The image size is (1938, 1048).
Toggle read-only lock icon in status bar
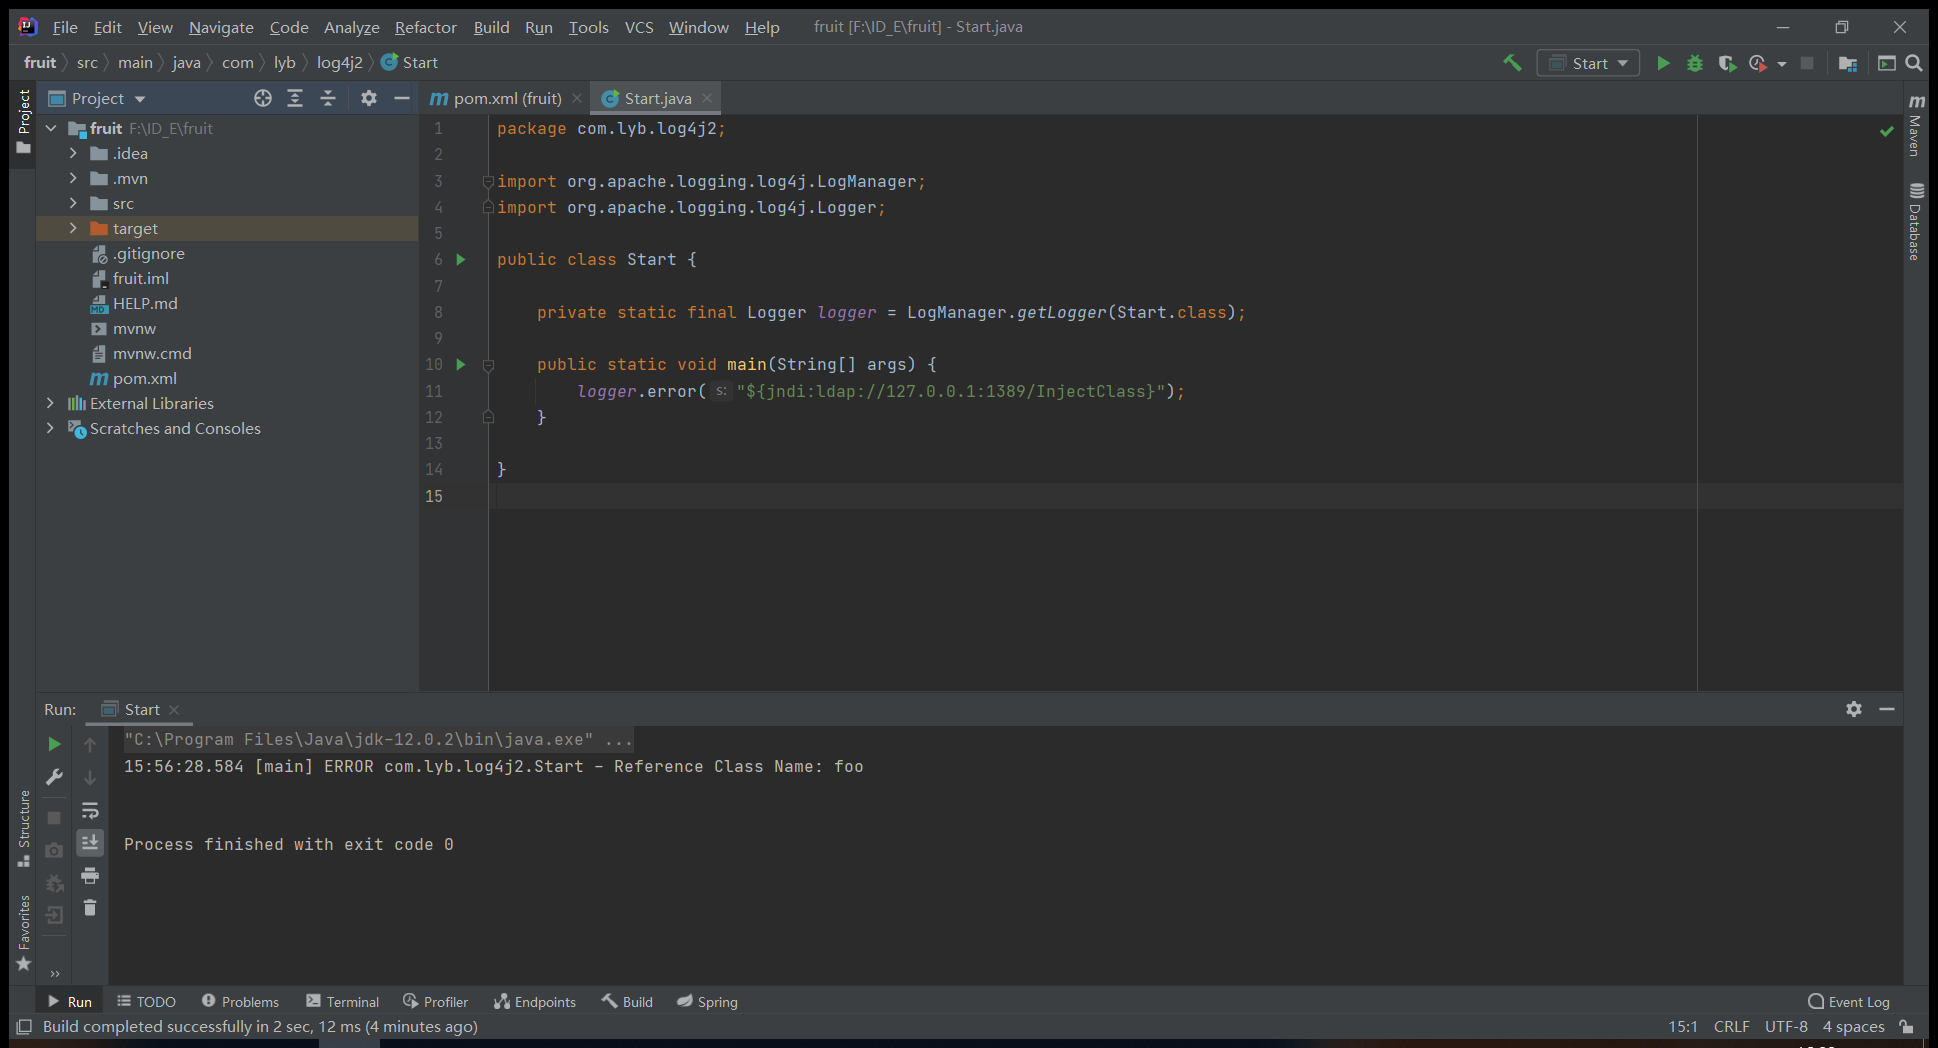click(x=1907, y=1027)
